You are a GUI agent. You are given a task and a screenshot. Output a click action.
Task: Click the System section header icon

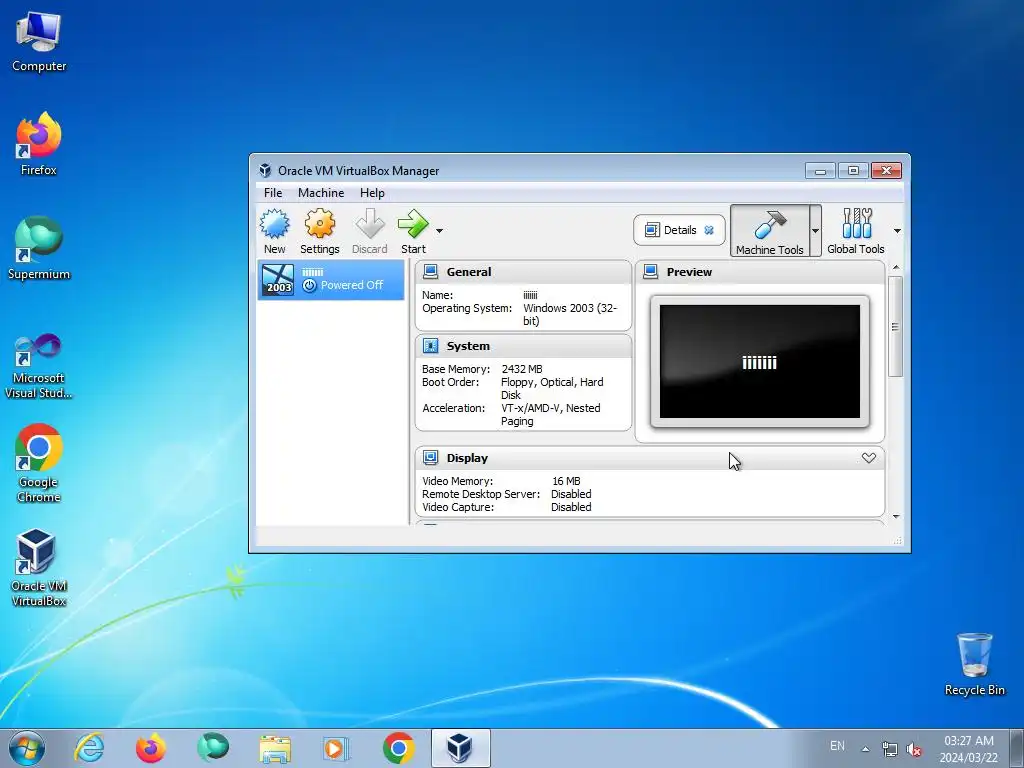pos(430,345)
